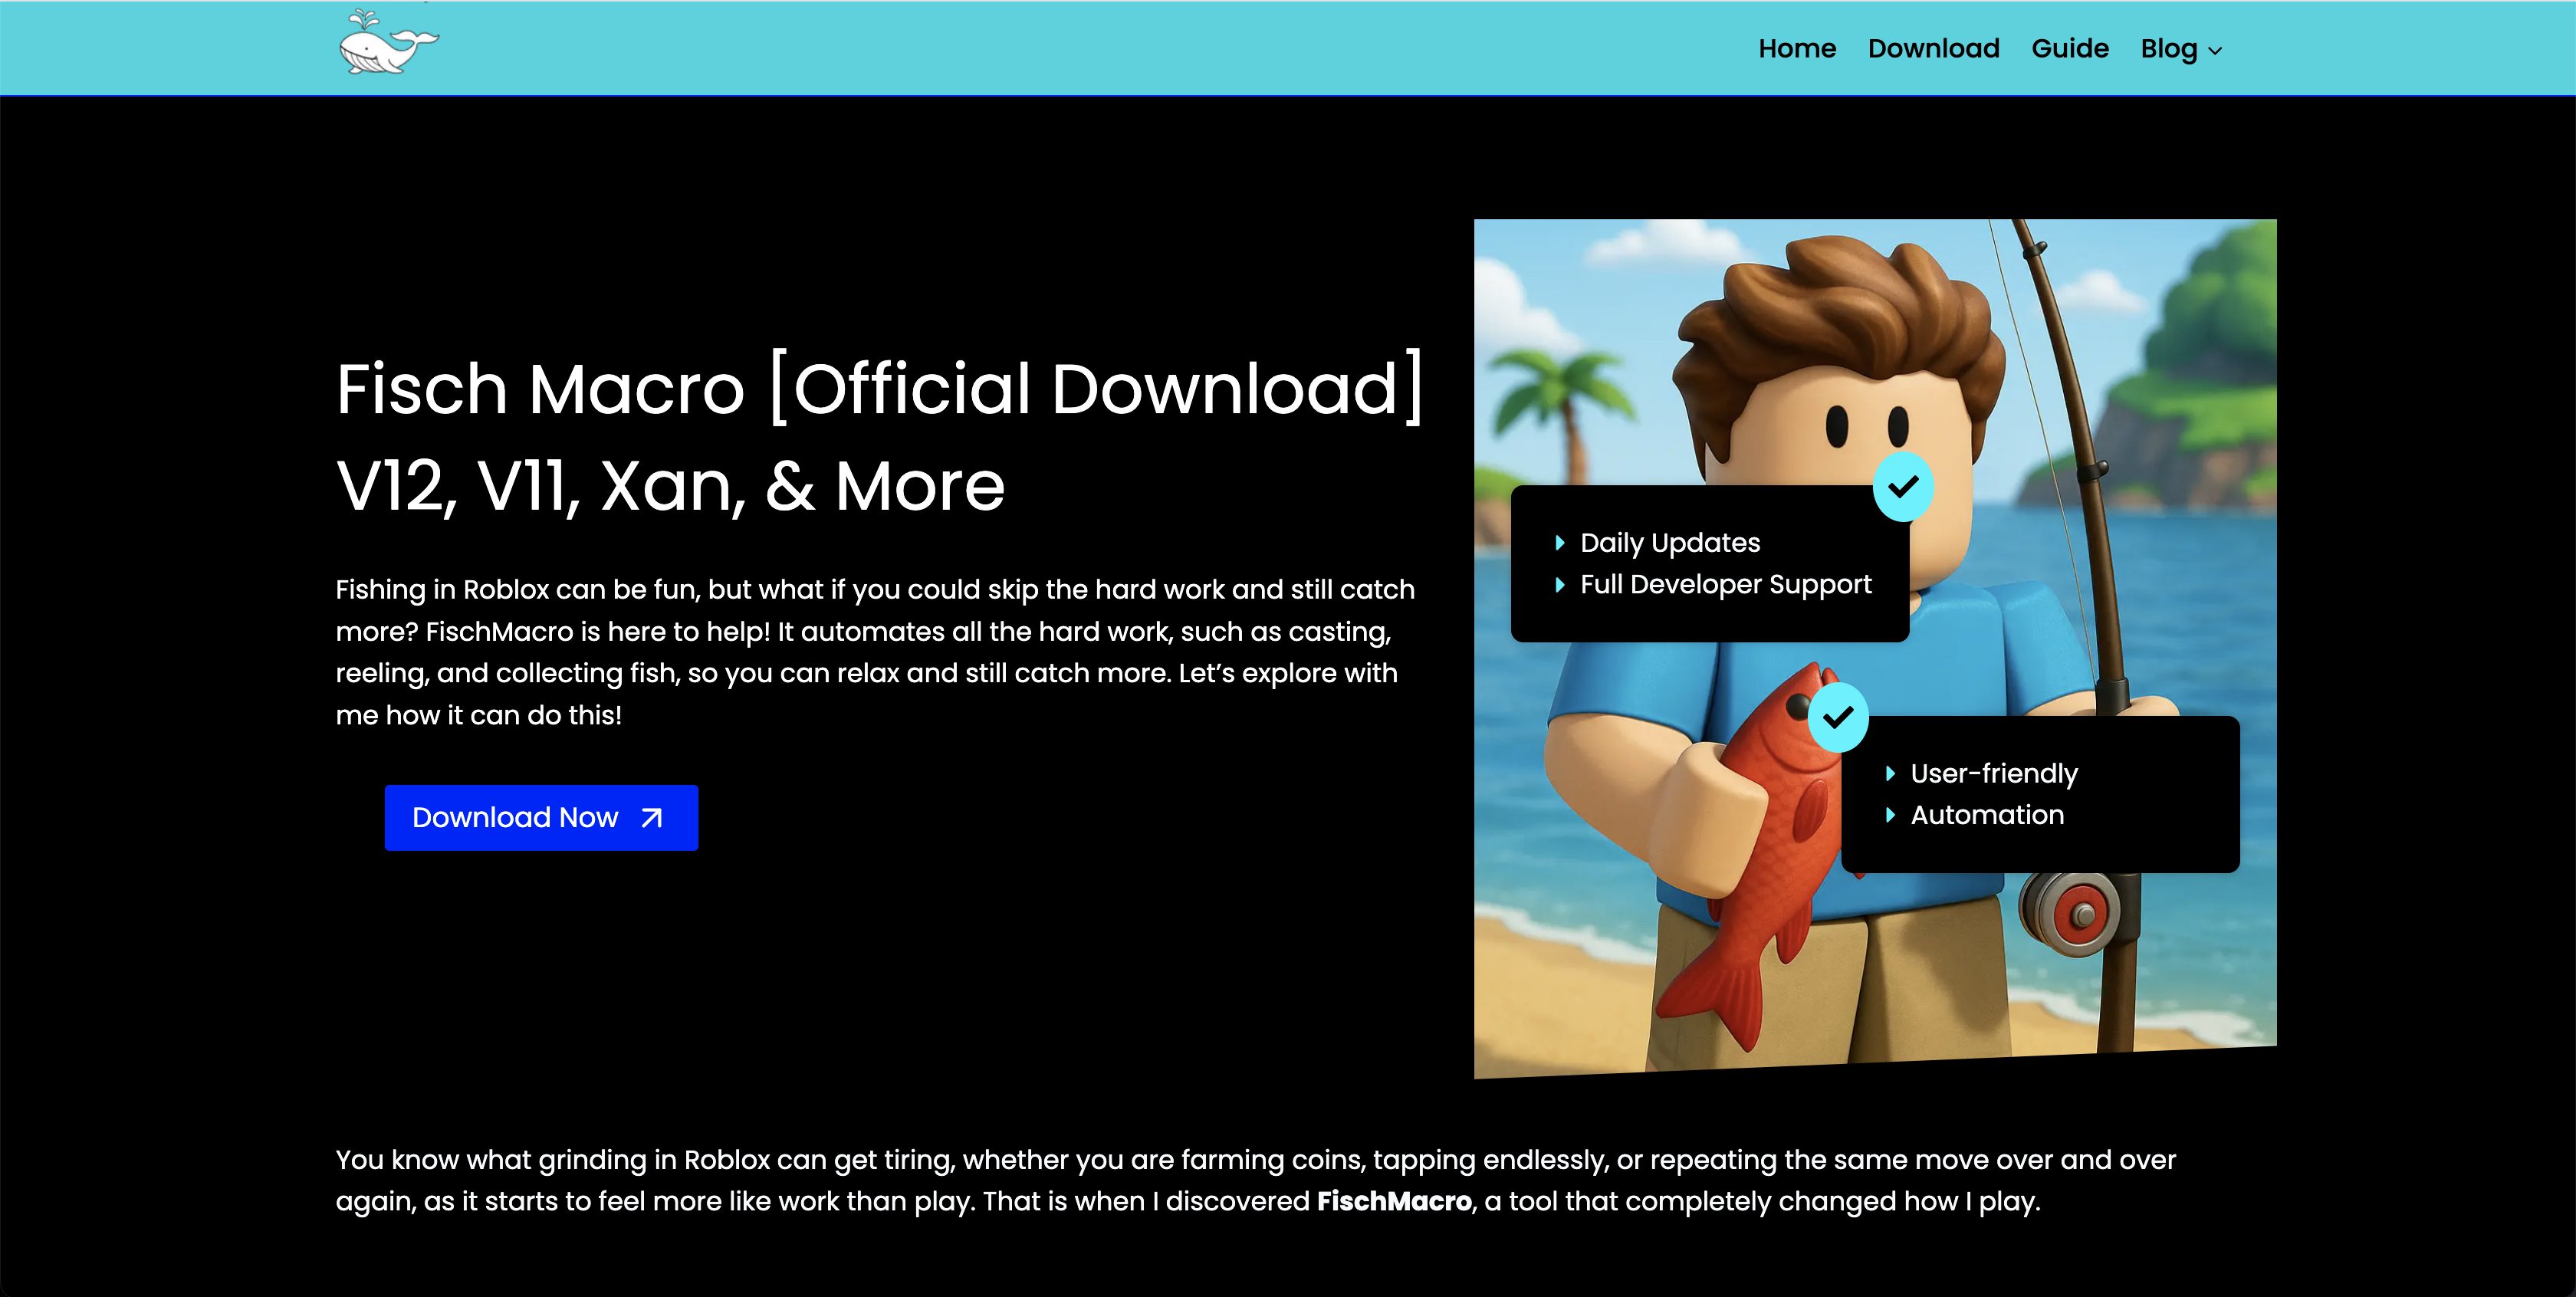Screen dimensions: 2576x1297
Task: Click the bullet arrow beside Full Developer Support
Action: click(x=1559, y=585)
